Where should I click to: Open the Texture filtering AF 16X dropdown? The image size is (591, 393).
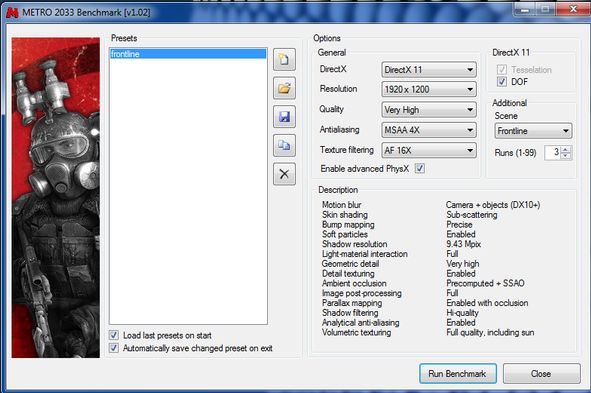point(429,150)
